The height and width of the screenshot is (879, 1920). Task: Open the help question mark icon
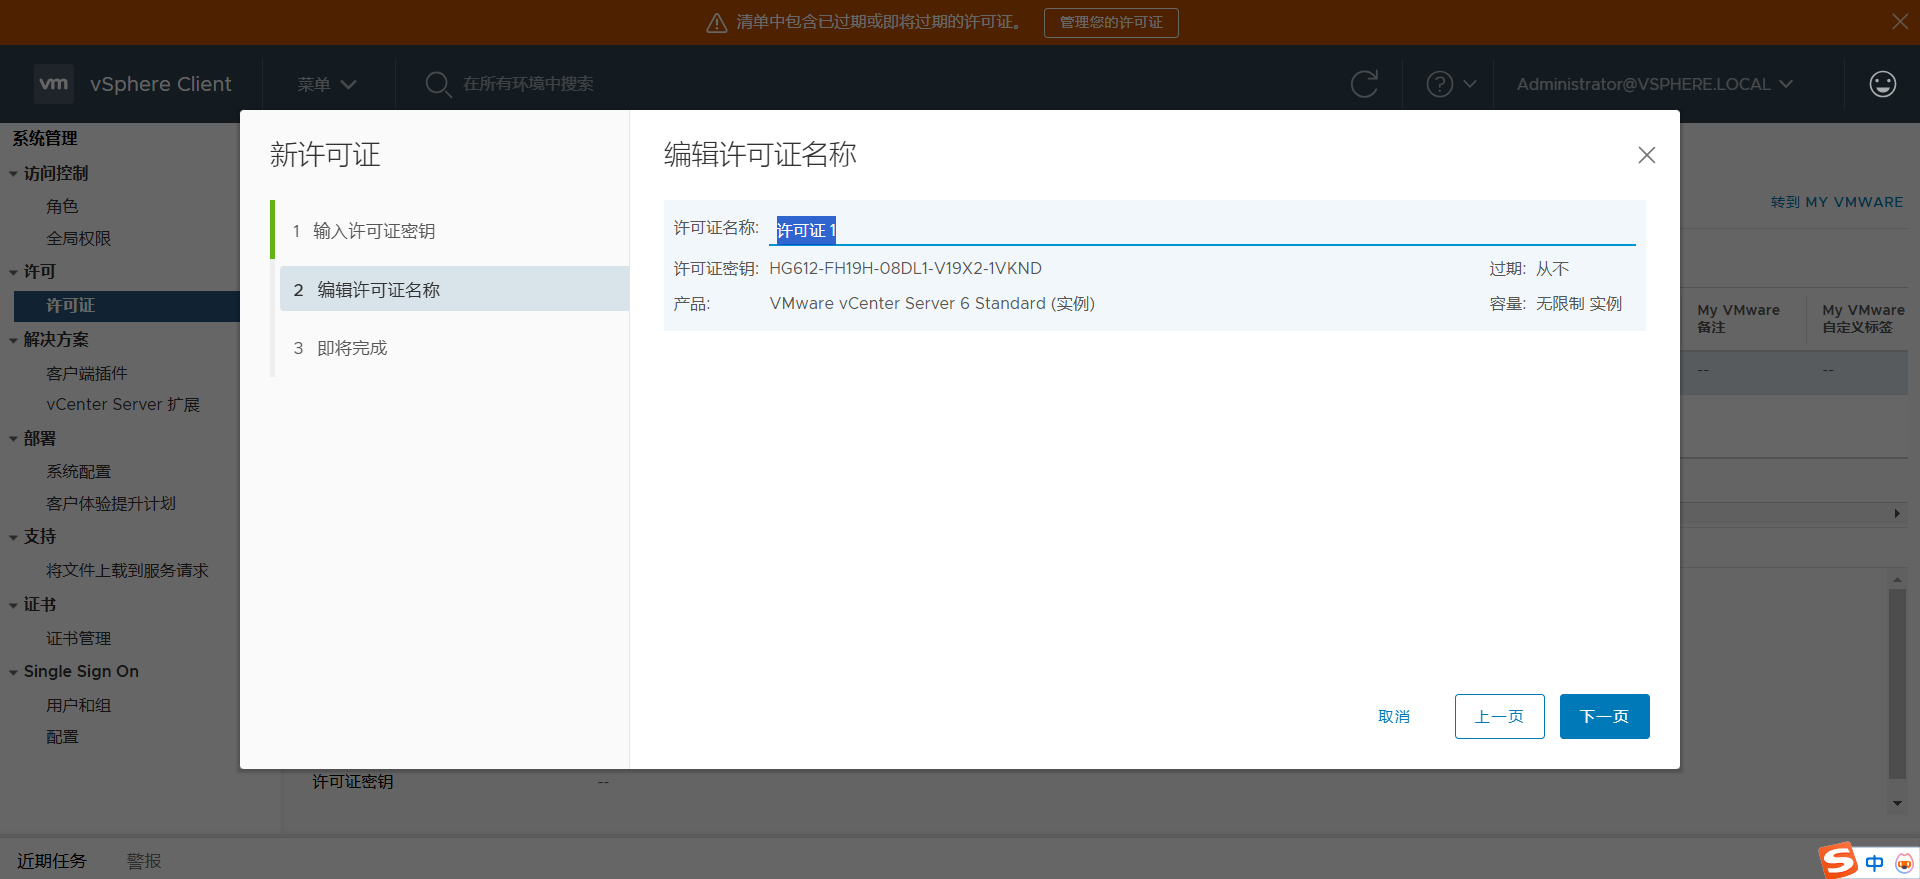pos(1439,84)
